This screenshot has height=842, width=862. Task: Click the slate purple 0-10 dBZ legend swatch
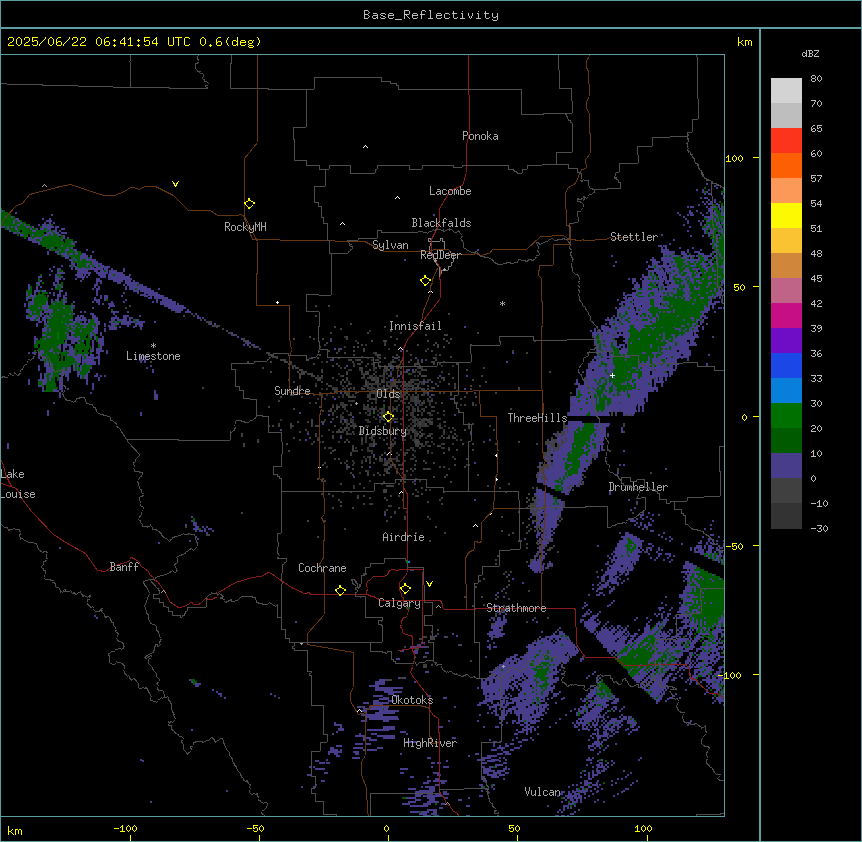(x=786, y=466)
